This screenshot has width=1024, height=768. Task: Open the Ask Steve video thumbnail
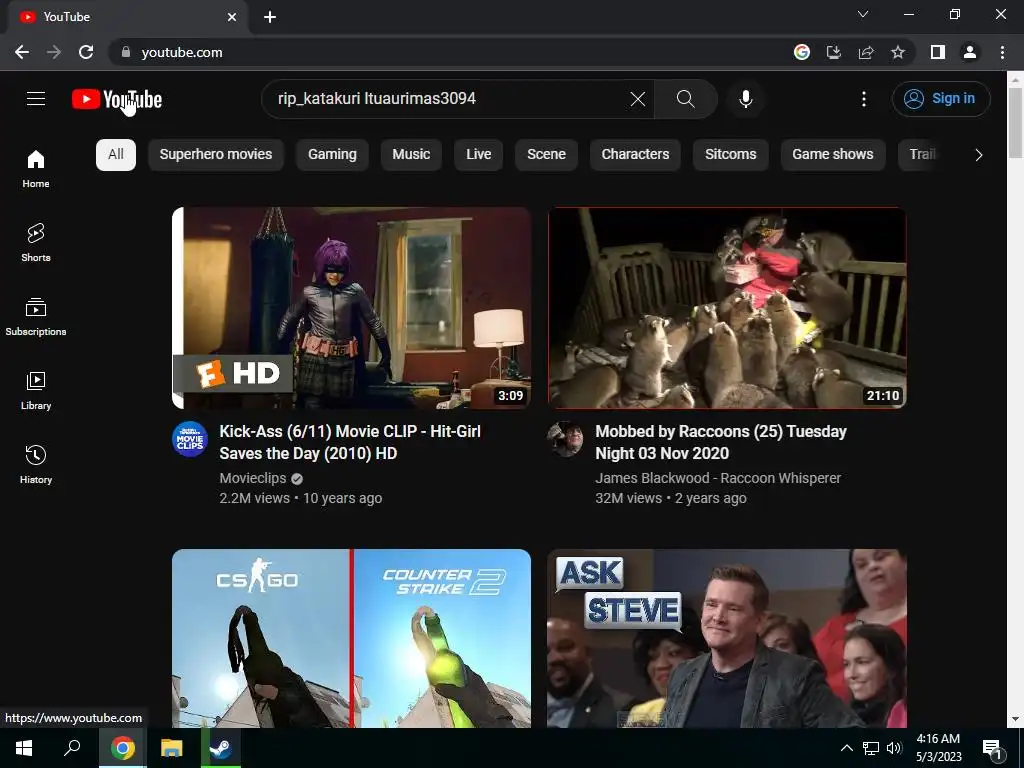tap(727, 638)
